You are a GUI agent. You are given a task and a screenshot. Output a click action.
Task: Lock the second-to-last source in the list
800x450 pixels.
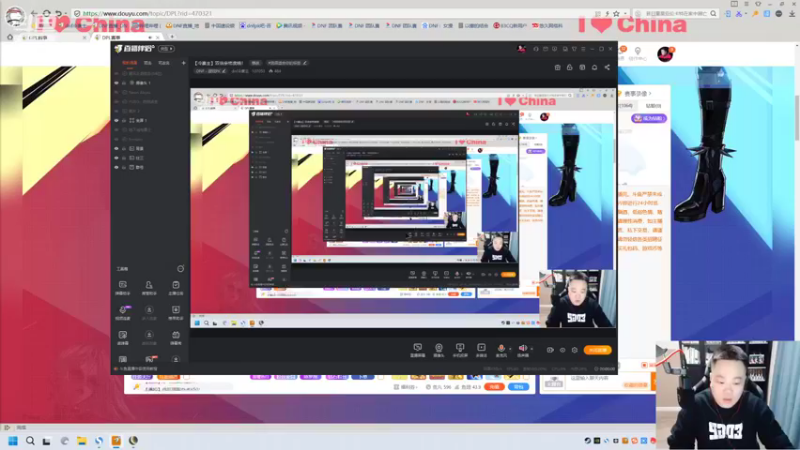point(124,158)
